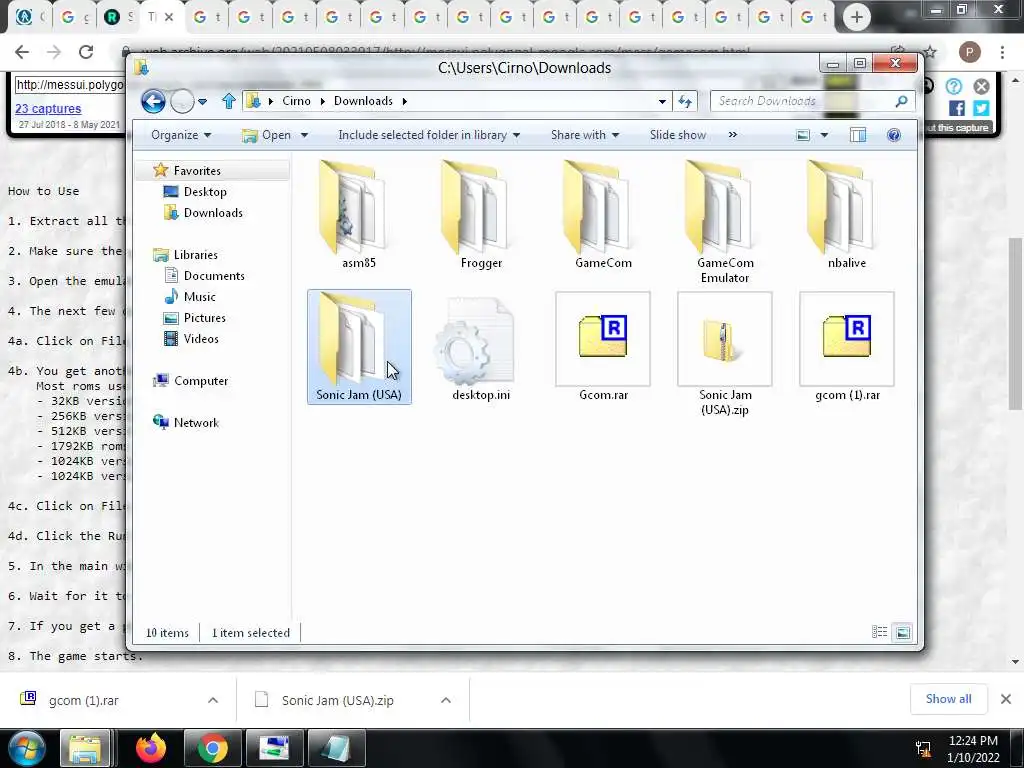Click the Windows Start button

coord(25,748)
